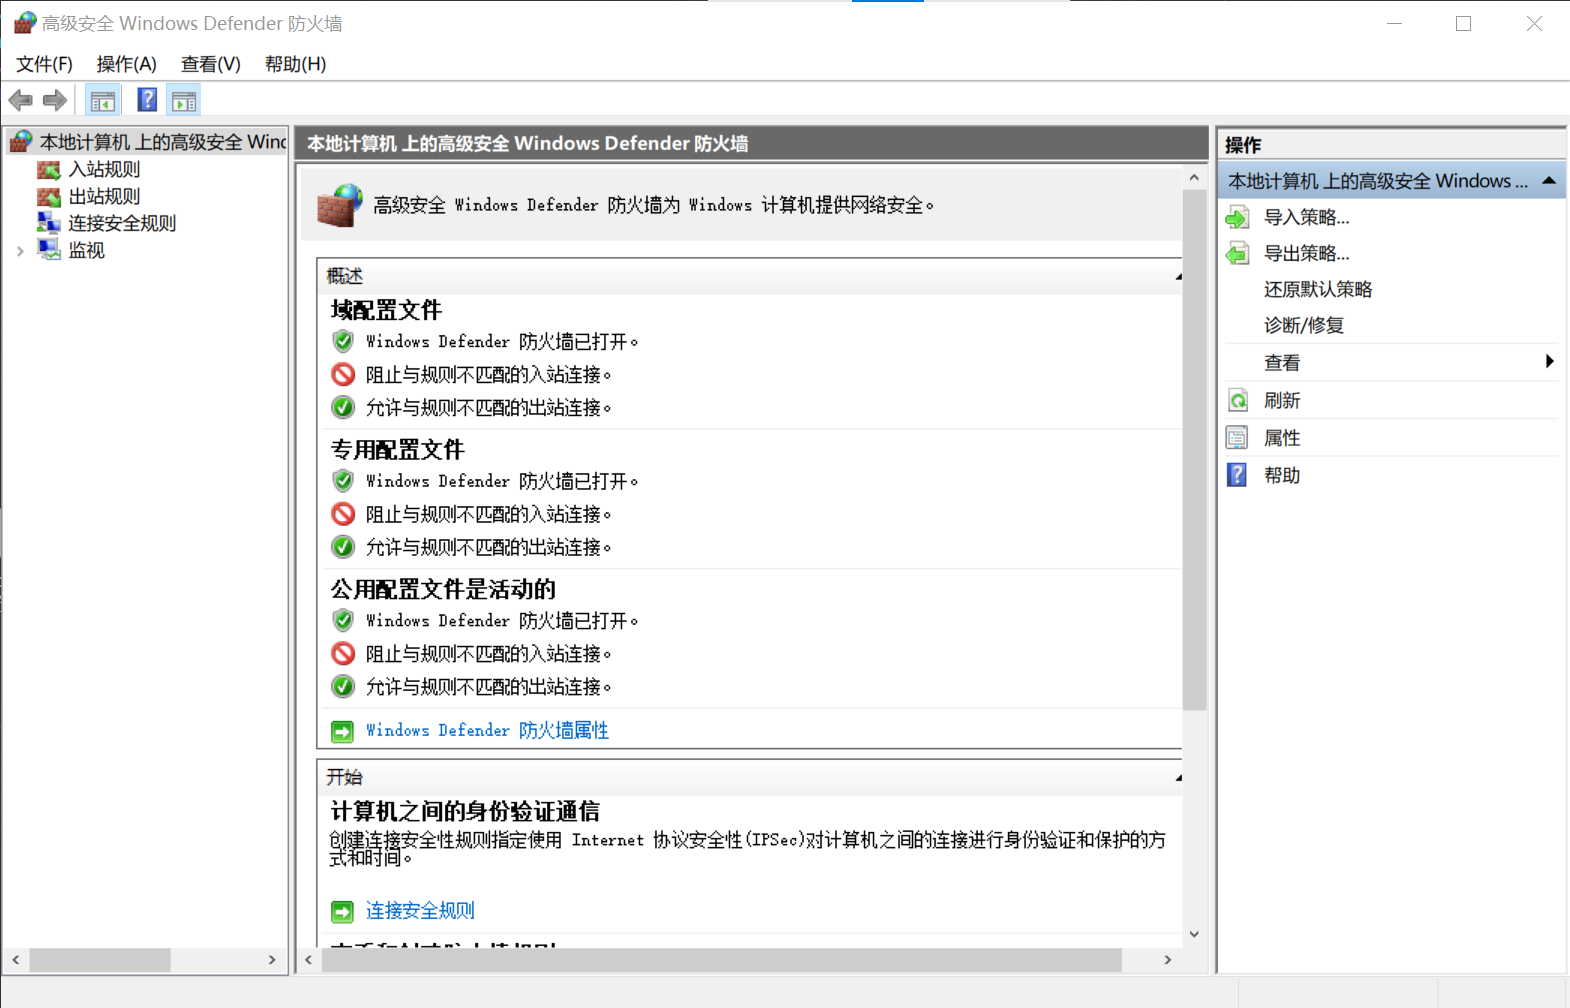
Task: Collapse the 概述 section
Action: tap(1179, 277)
